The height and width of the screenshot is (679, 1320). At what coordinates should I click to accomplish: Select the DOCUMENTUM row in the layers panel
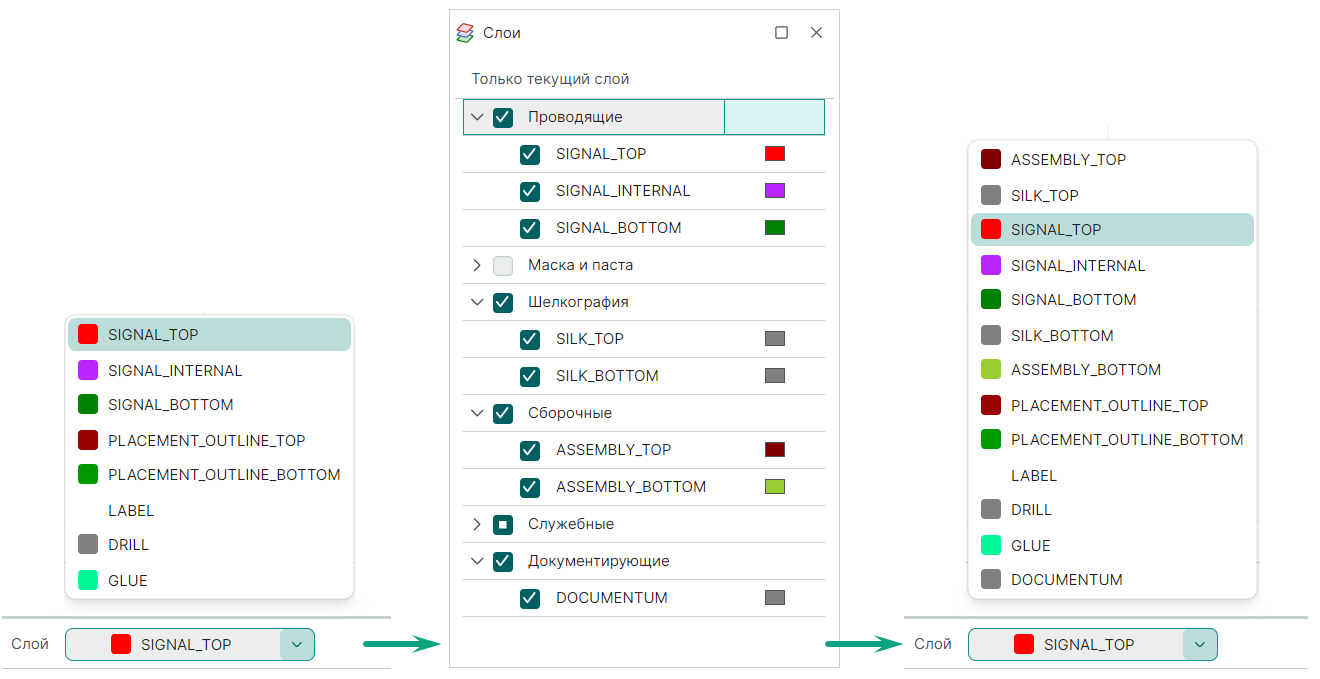point(611,598)
